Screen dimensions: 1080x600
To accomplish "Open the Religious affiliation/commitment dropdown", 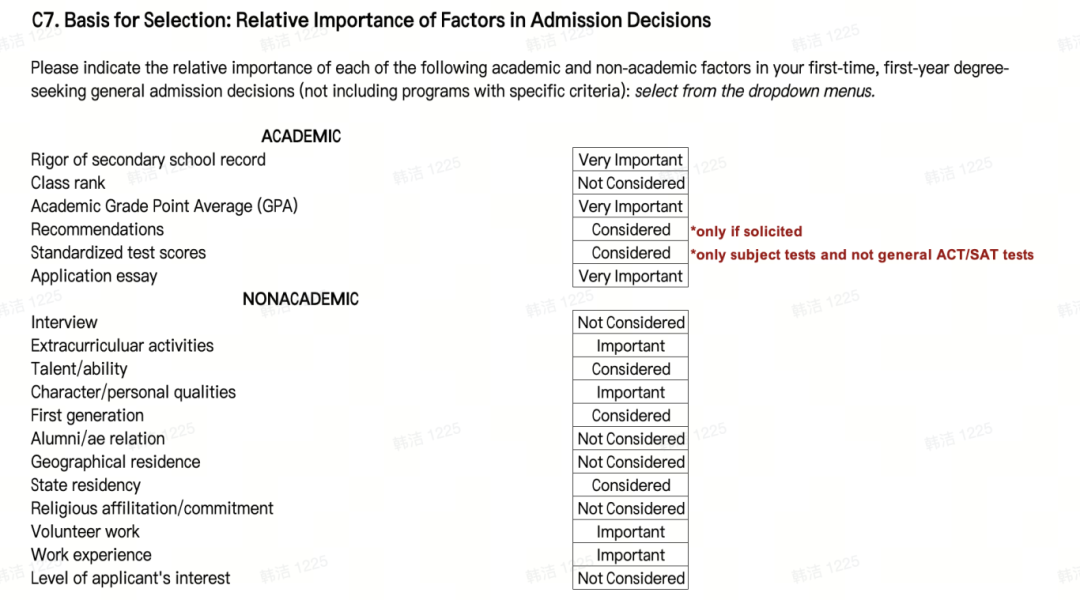I will (630, 508).
